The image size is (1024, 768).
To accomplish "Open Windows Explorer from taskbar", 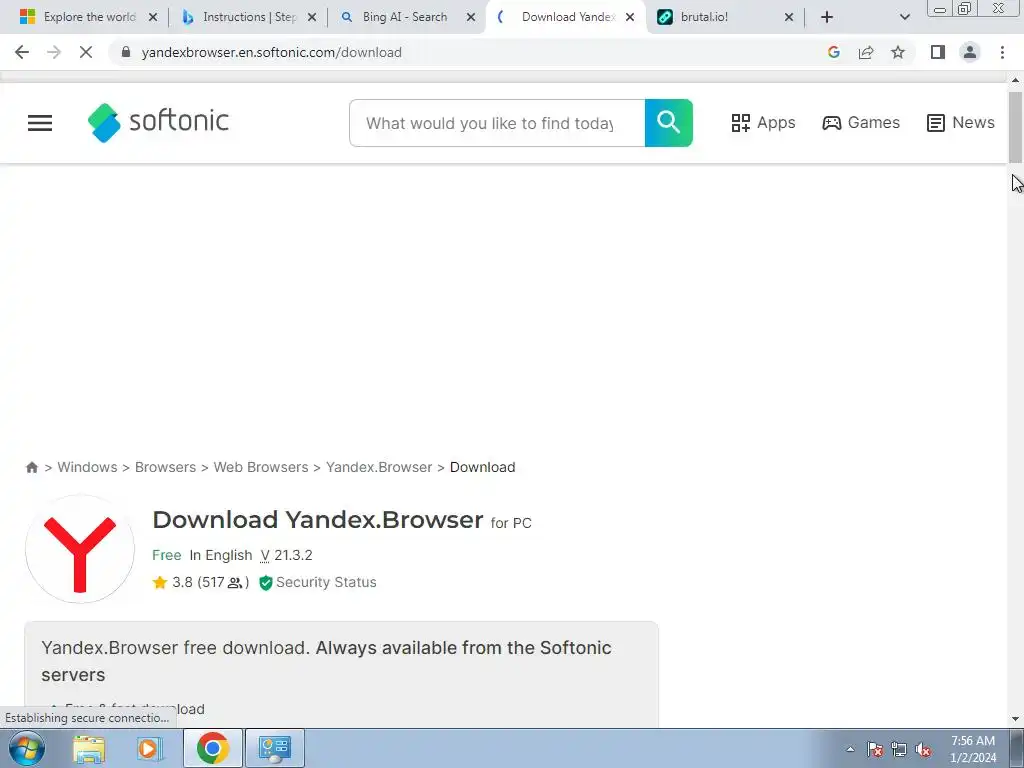I will click(x=89, y=748).
